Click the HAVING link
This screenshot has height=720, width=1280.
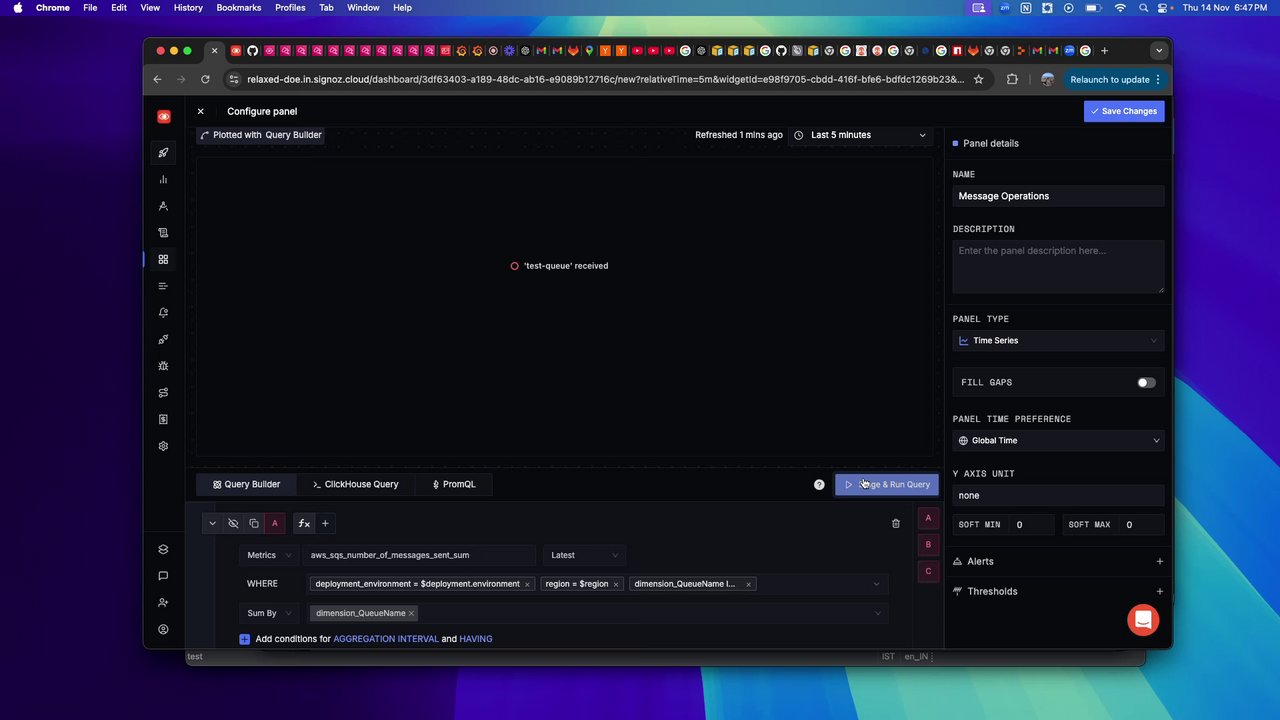[476, 639]
